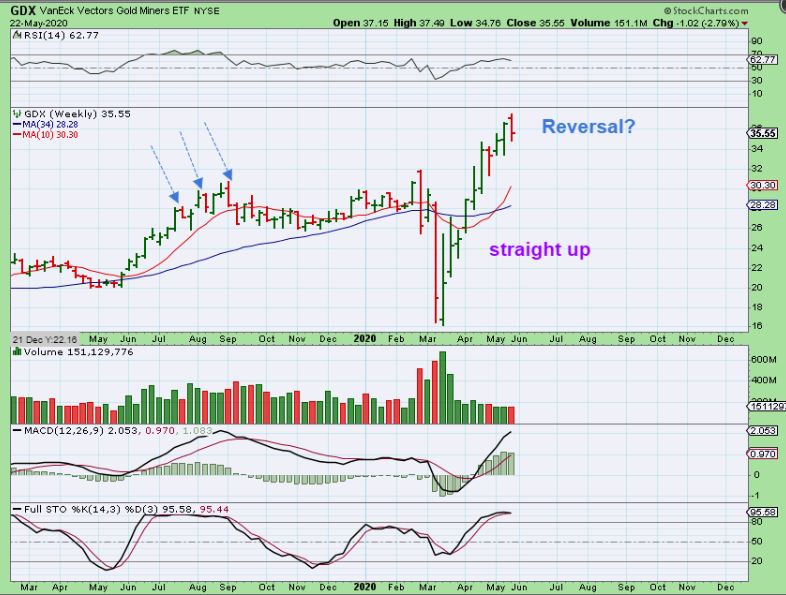
Task: Click the GDX (Weekly) bar-chart legend icon
Action: click(x=17, y=114)
